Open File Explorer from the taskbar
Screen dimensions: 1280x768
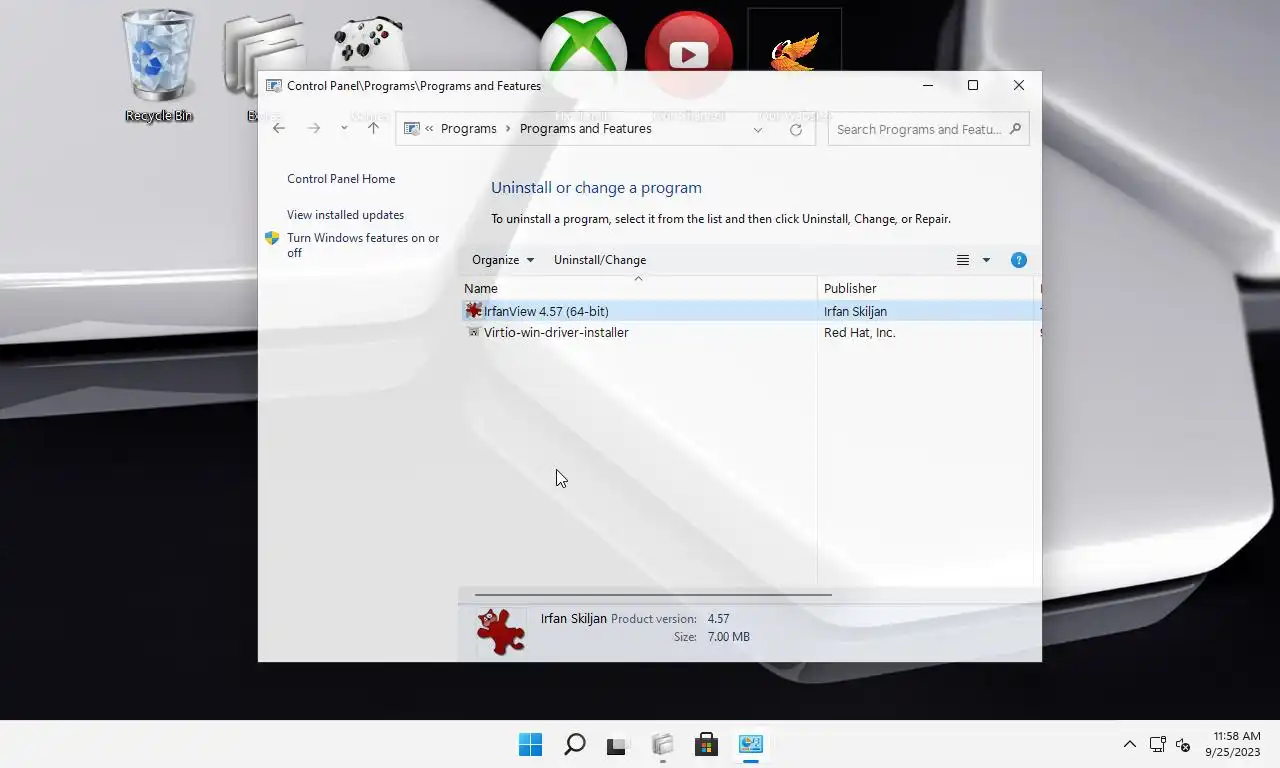click(662, 744)
